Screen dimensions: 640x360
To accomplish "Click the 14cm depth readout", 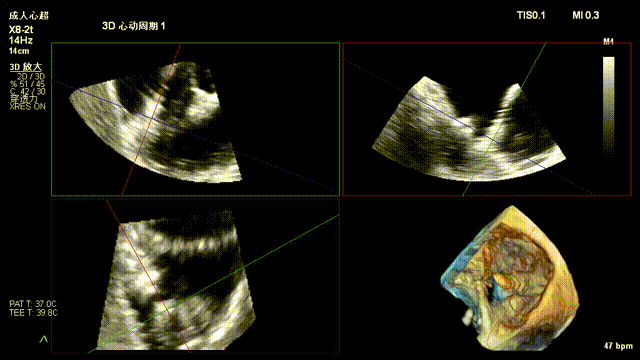I will pos(19,51).
